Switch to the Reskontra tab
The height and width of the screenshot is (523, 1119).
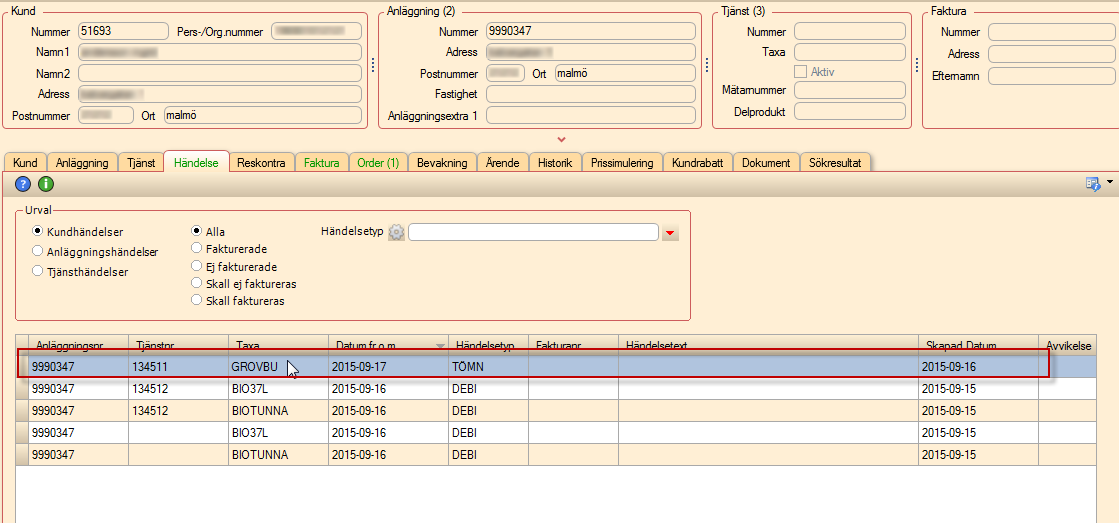point(261,163)
